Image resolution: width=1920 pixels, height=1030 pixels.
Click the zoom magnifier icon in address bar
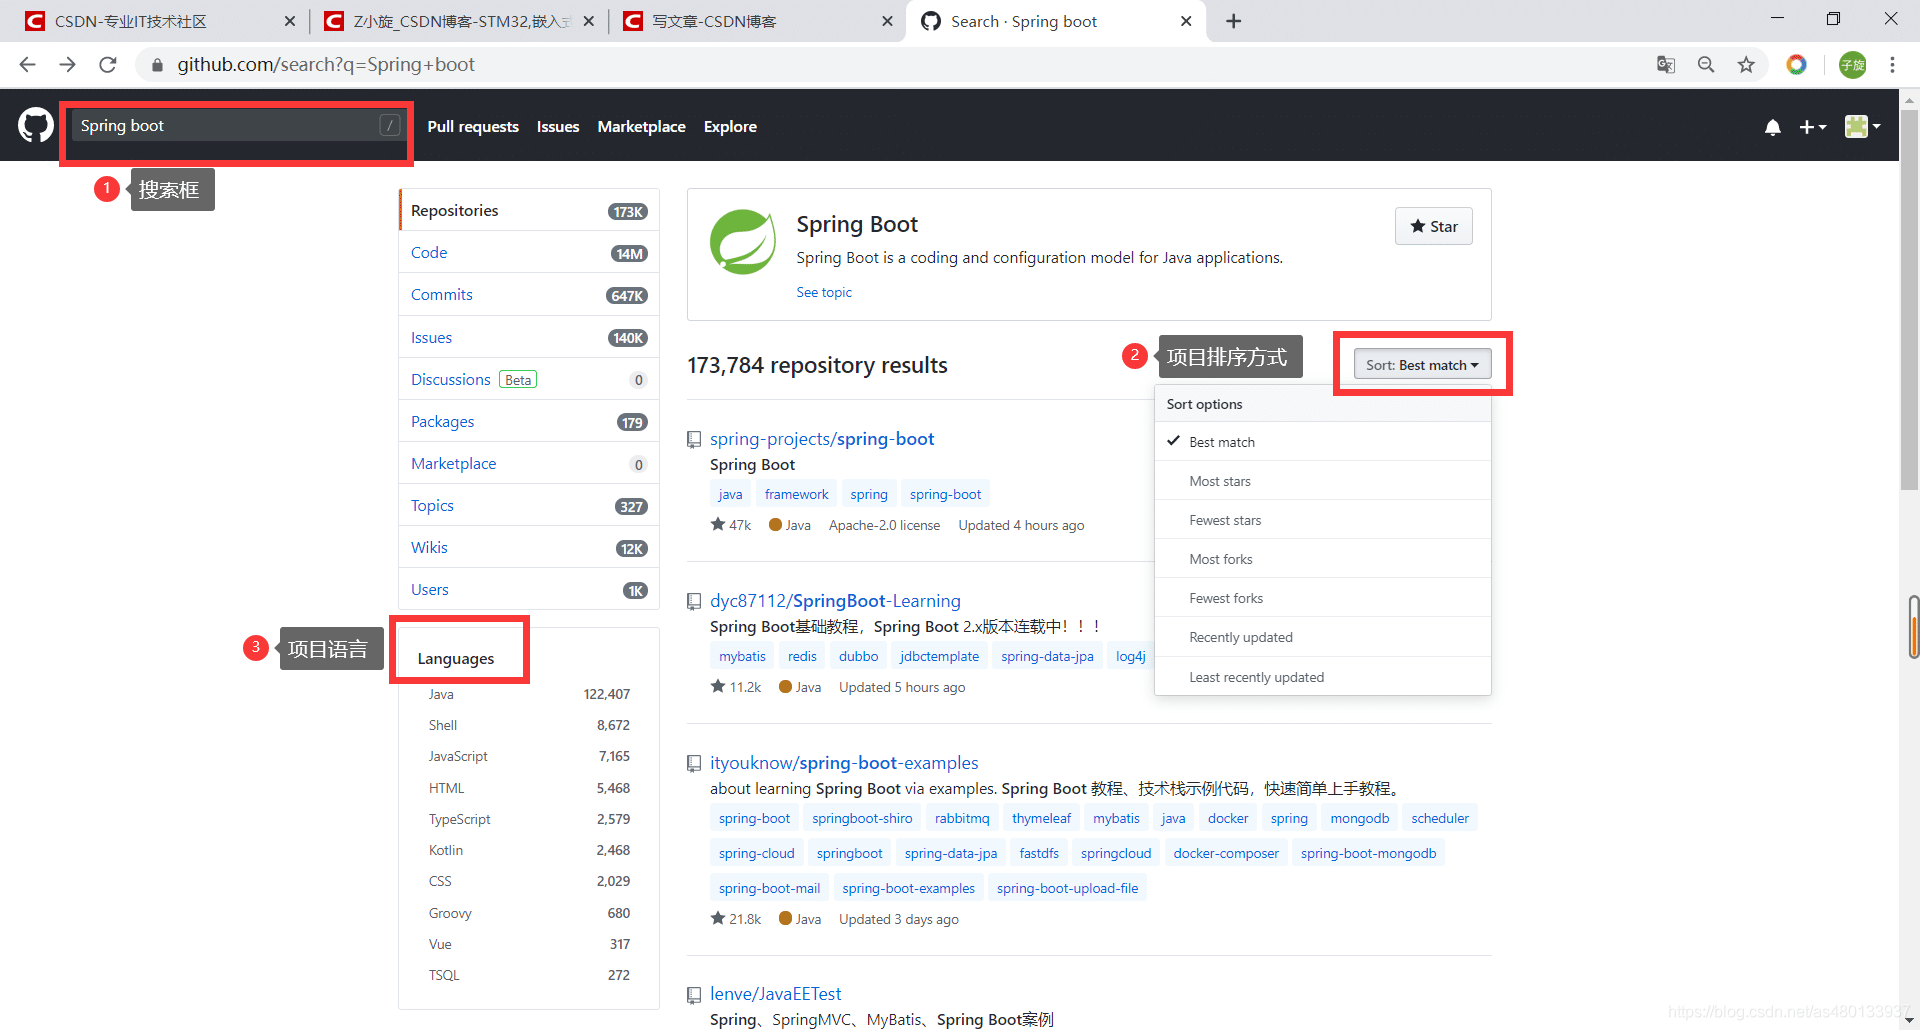click(x=1706, y=65)
